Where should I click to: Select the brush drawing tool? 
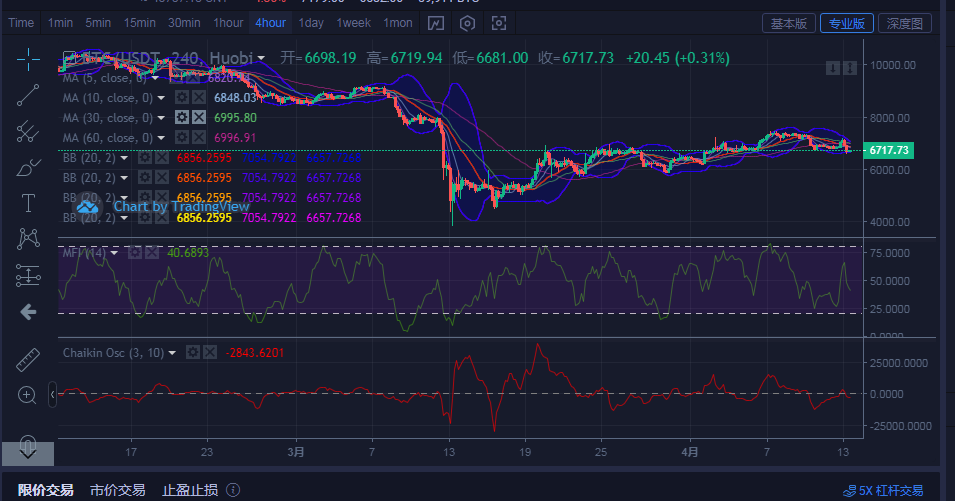[x=28, y=167]
